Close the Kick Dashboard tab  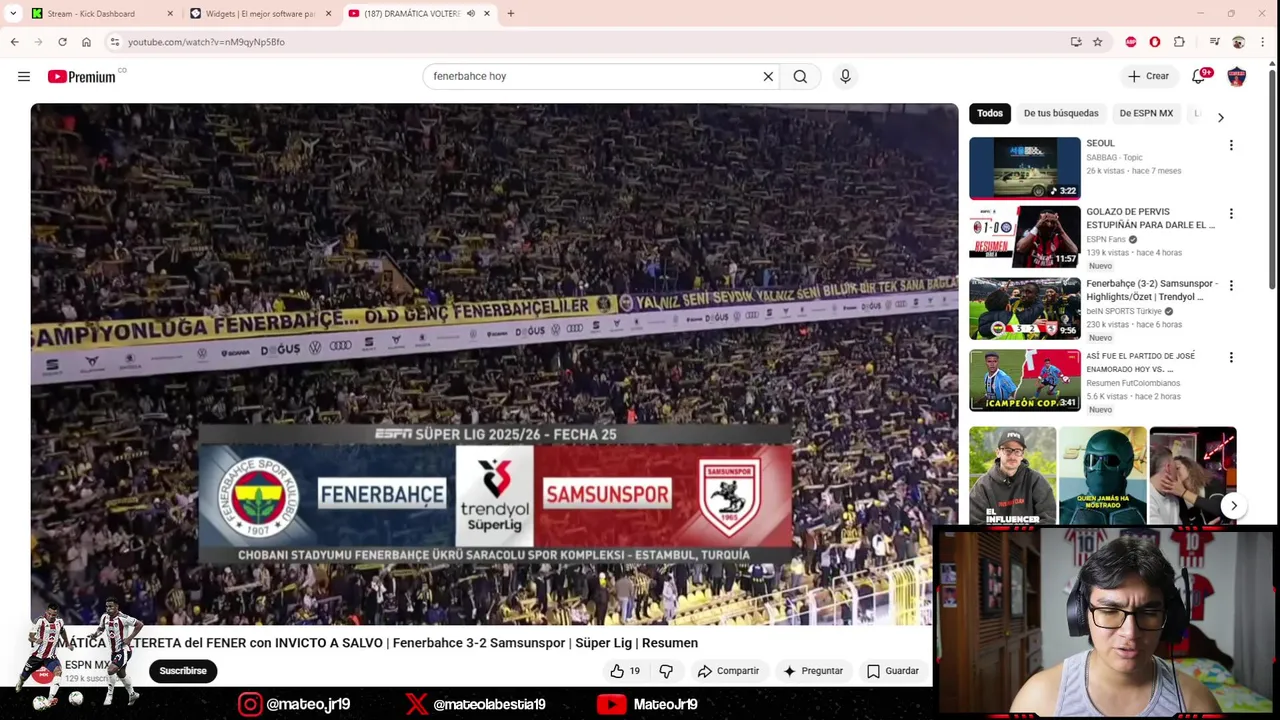coord(169,13)
